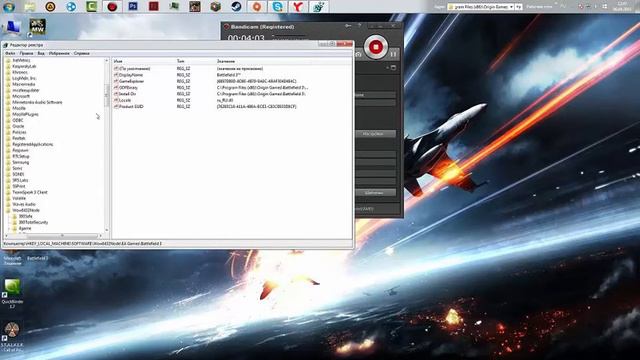Select the Waves Audio registry key
This screenshot has width=640, height=360.
click(x=24, y=204)
